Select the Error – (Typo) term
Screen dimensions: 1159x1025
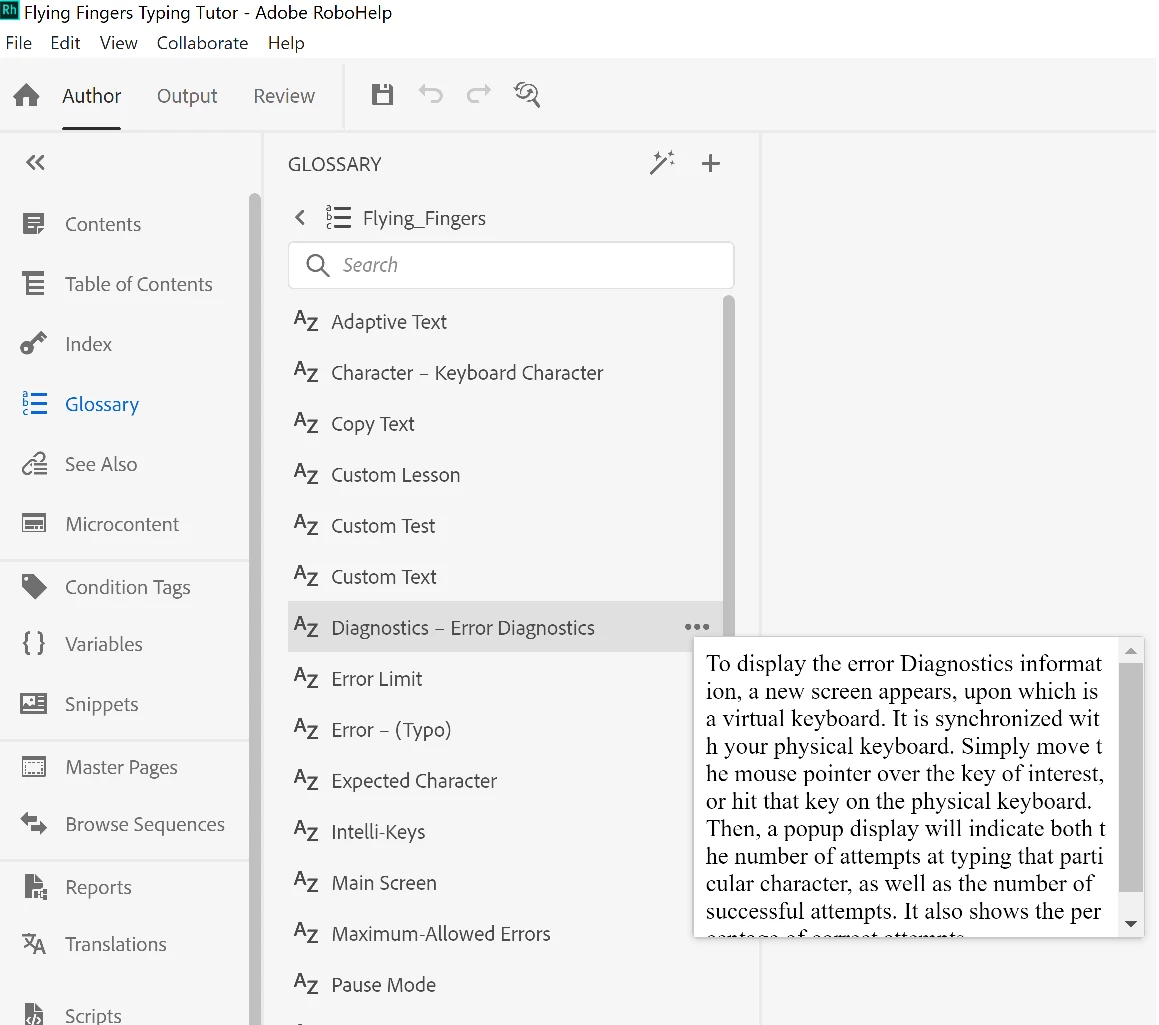[x=490, y=729]
